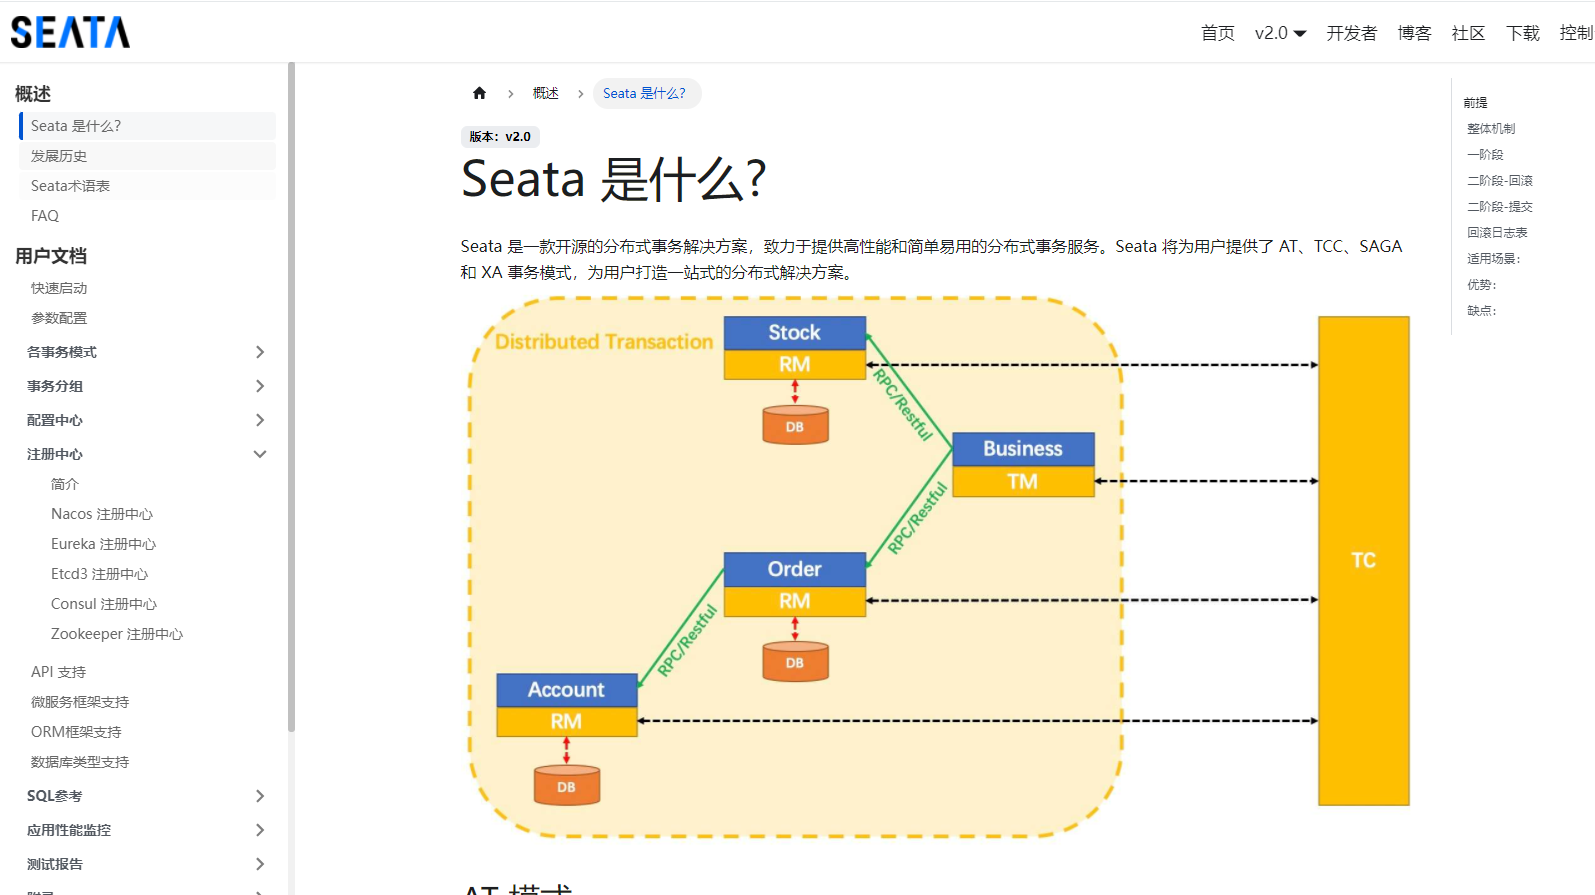Screen dimensions: 1595x895
Task: Click 事务分组 category label
Action: (55, 386)
